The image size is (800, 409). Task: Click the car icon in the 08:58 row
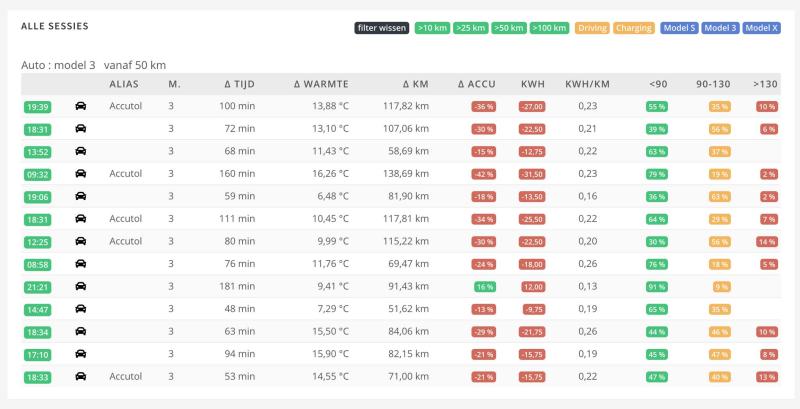(x=81, y=264)
